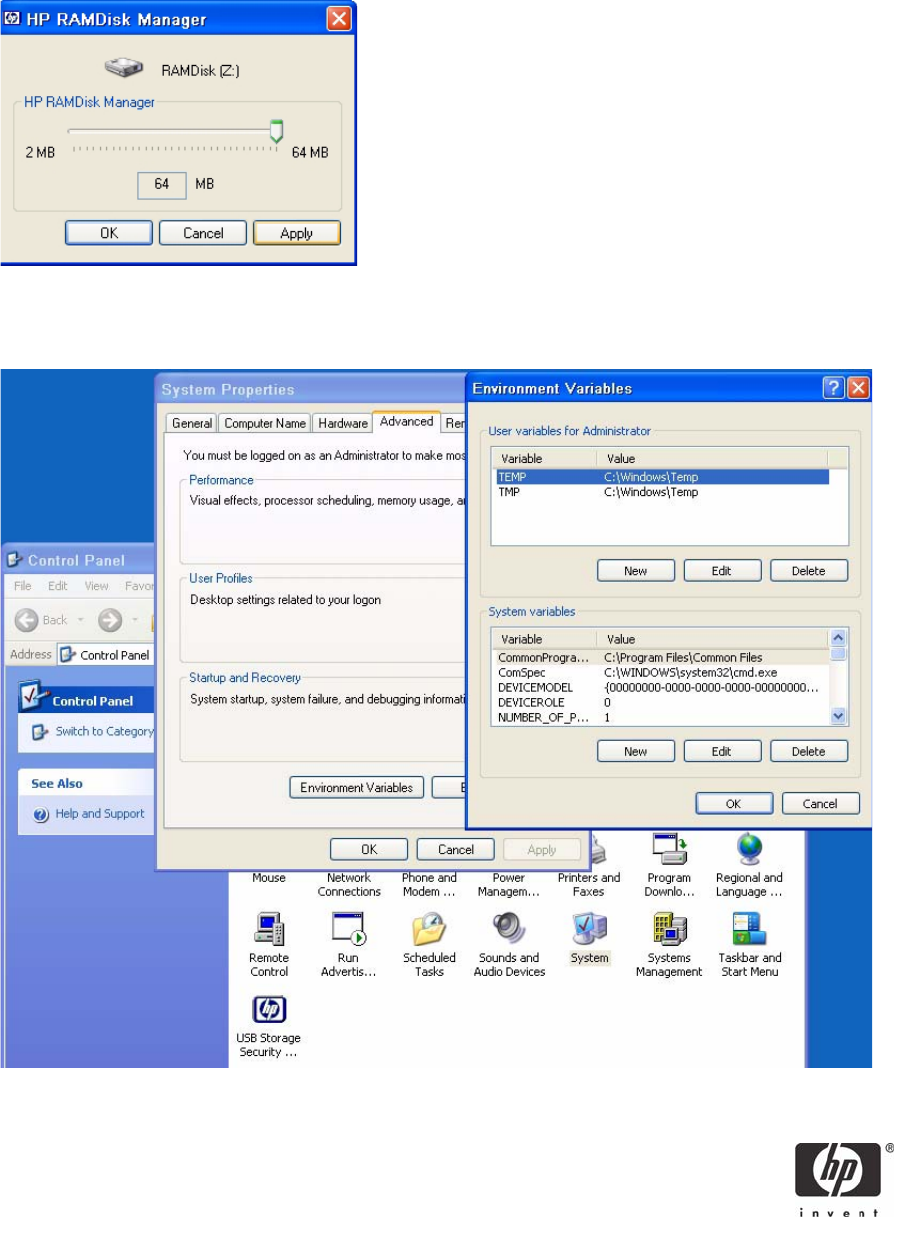Close the HP RAMDisk Manager window

(340, 18)
